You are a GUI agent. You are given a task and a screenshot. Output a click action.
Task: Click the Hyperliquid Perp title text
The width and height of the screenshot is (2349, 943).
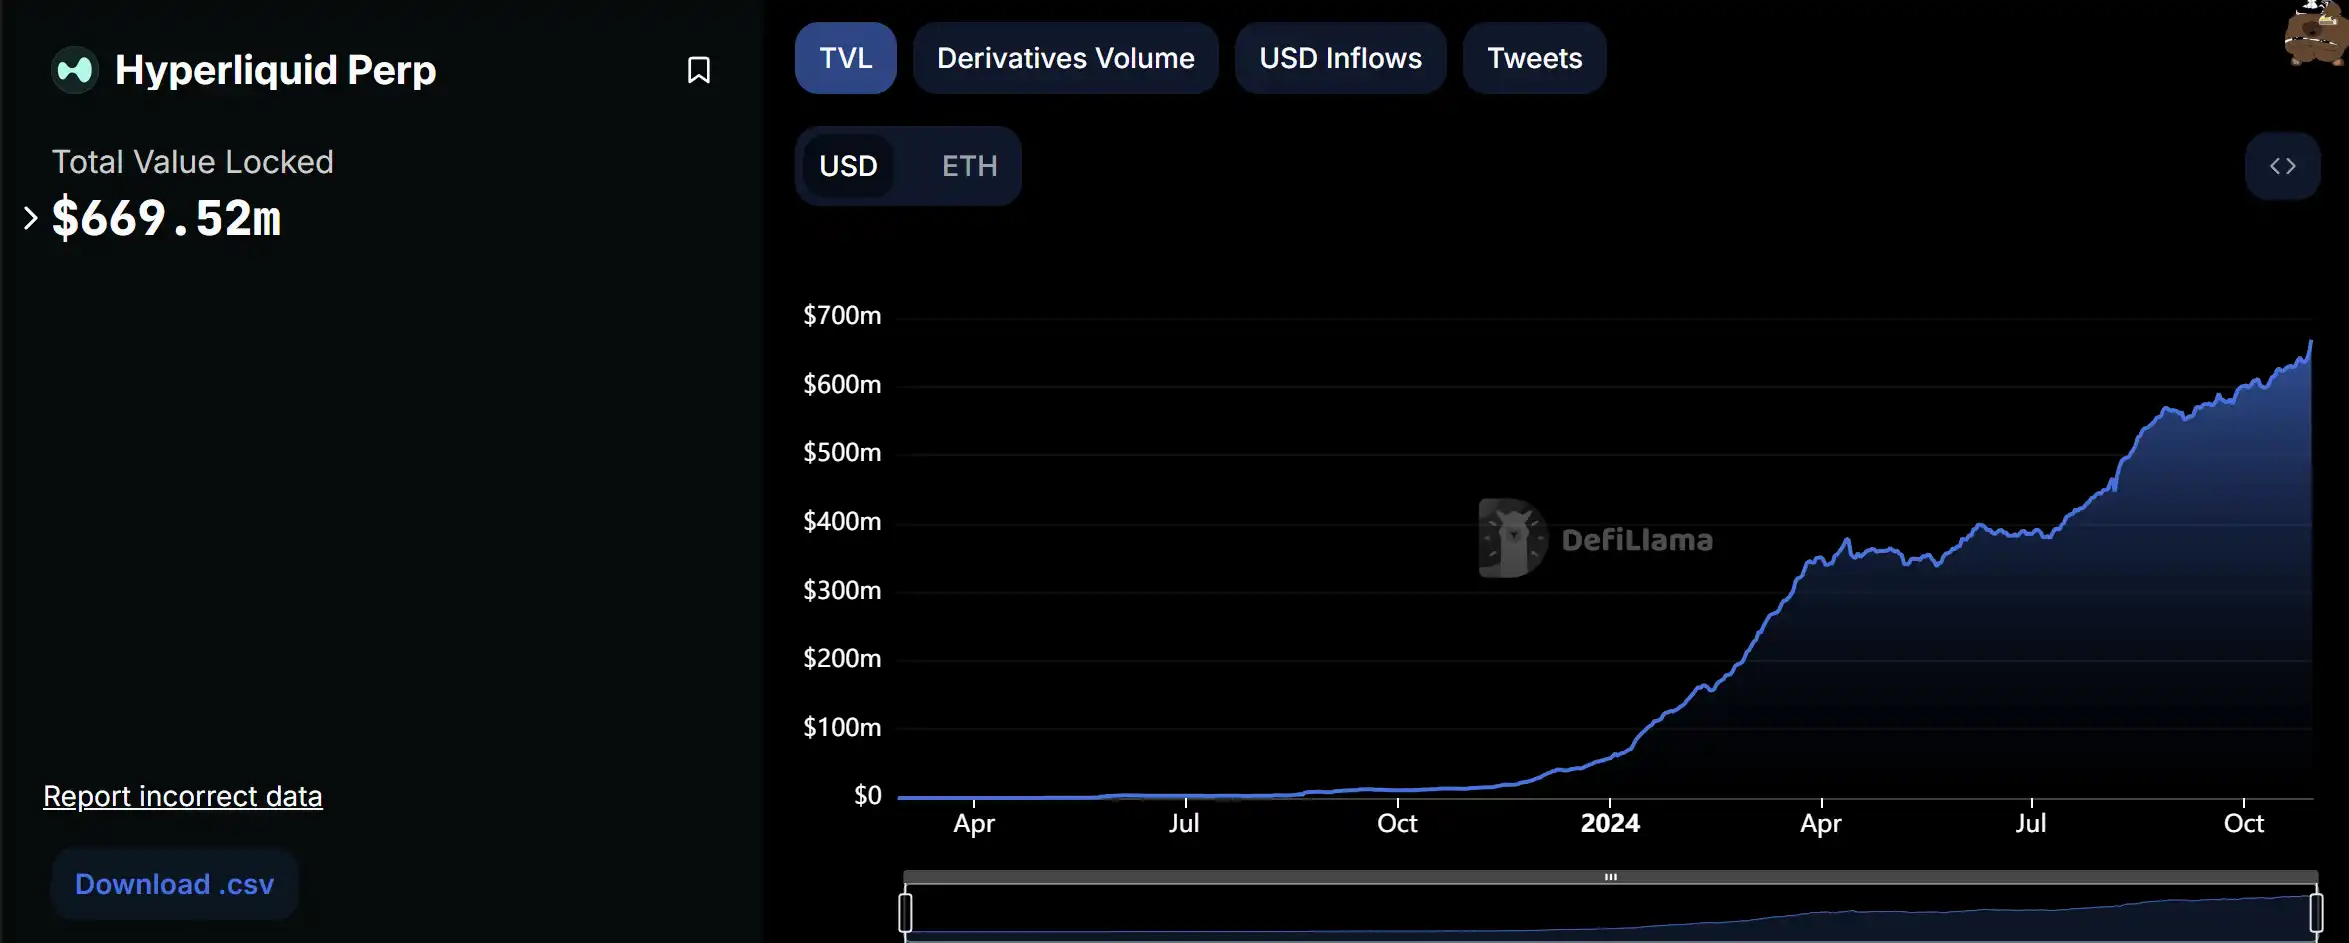coord(275,70)
